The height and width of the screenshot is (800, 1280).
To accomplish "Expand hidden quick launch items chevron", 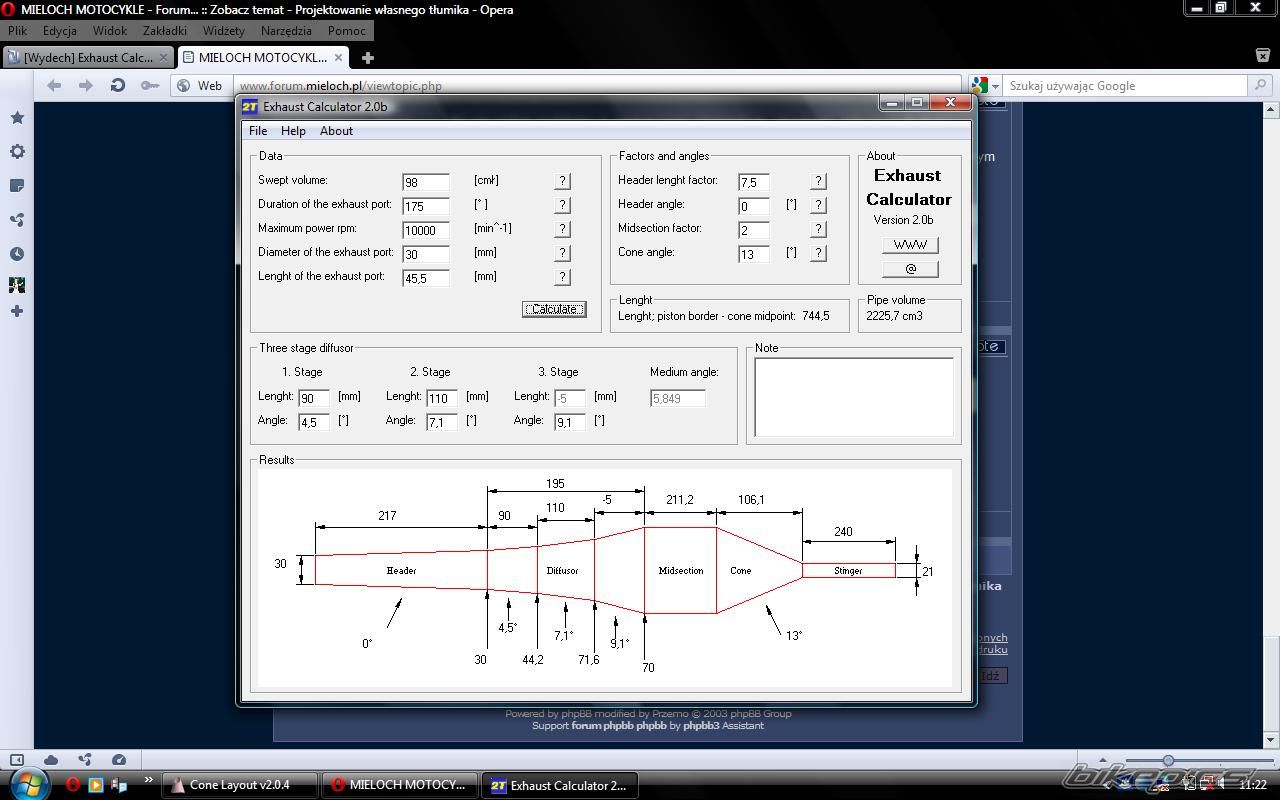I will [149, 780].
